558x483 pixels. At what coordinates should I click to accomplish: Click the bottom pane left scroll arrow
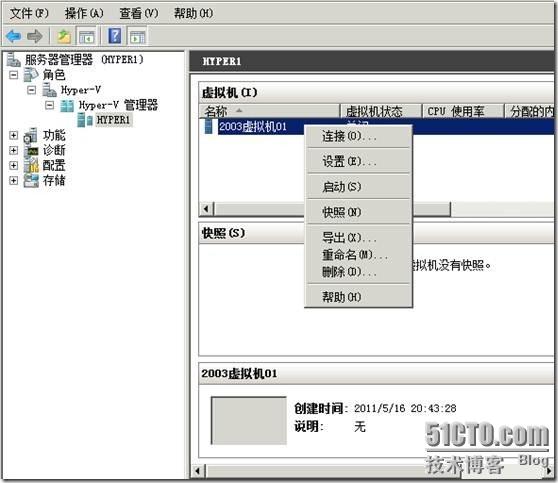click(198, 471)
